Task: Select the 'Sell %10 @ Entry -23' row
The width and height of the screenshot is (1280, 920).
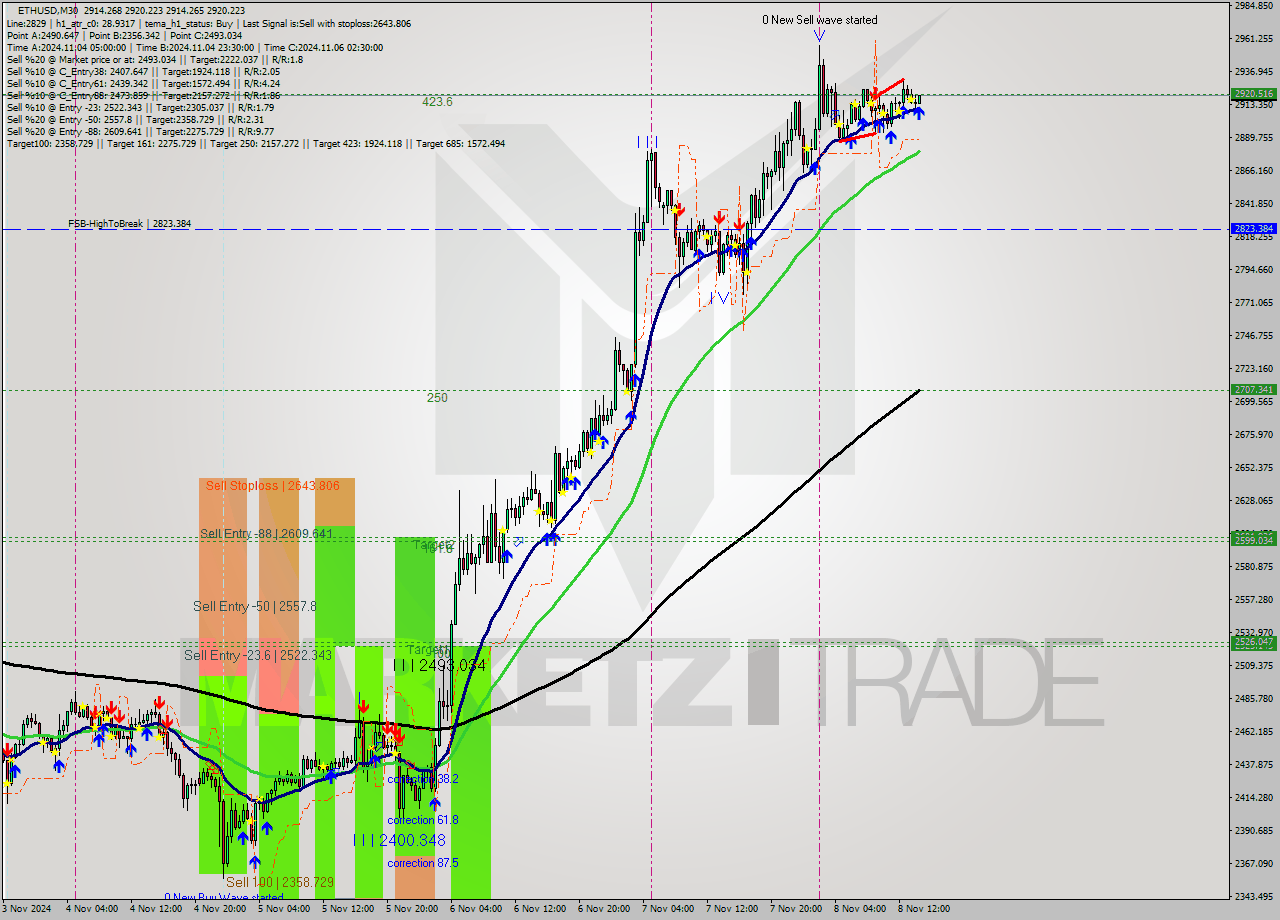Action: tap(140, 107)
